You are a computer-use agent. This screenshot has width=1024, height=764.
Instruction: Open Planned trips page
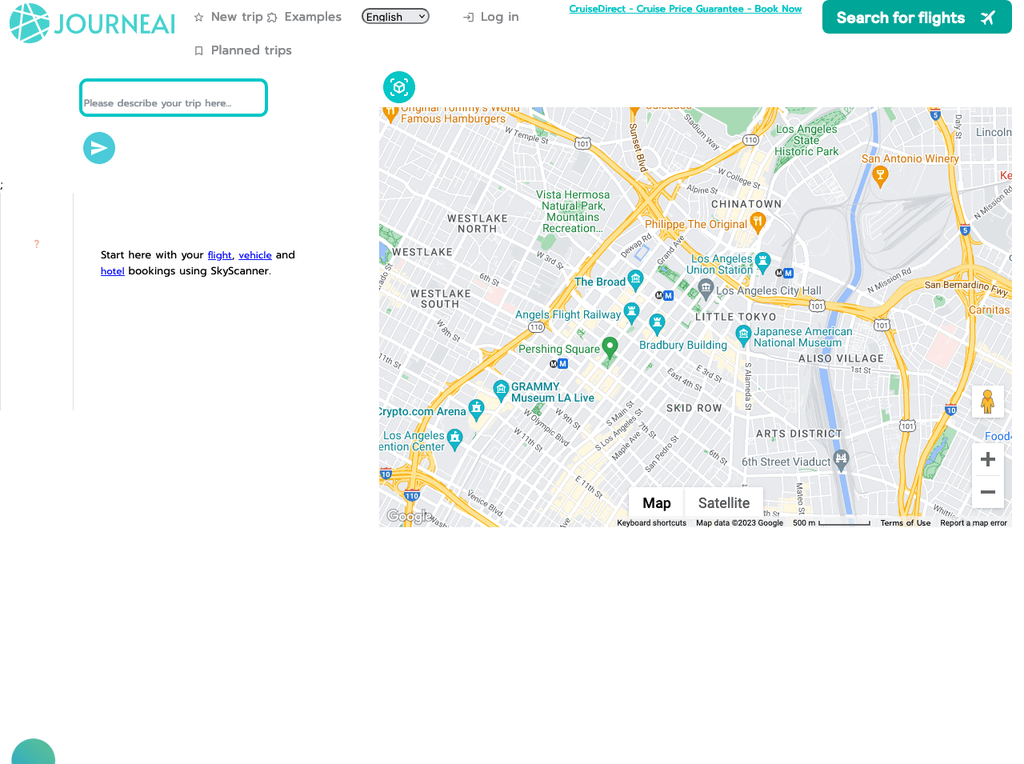[243, 50]
